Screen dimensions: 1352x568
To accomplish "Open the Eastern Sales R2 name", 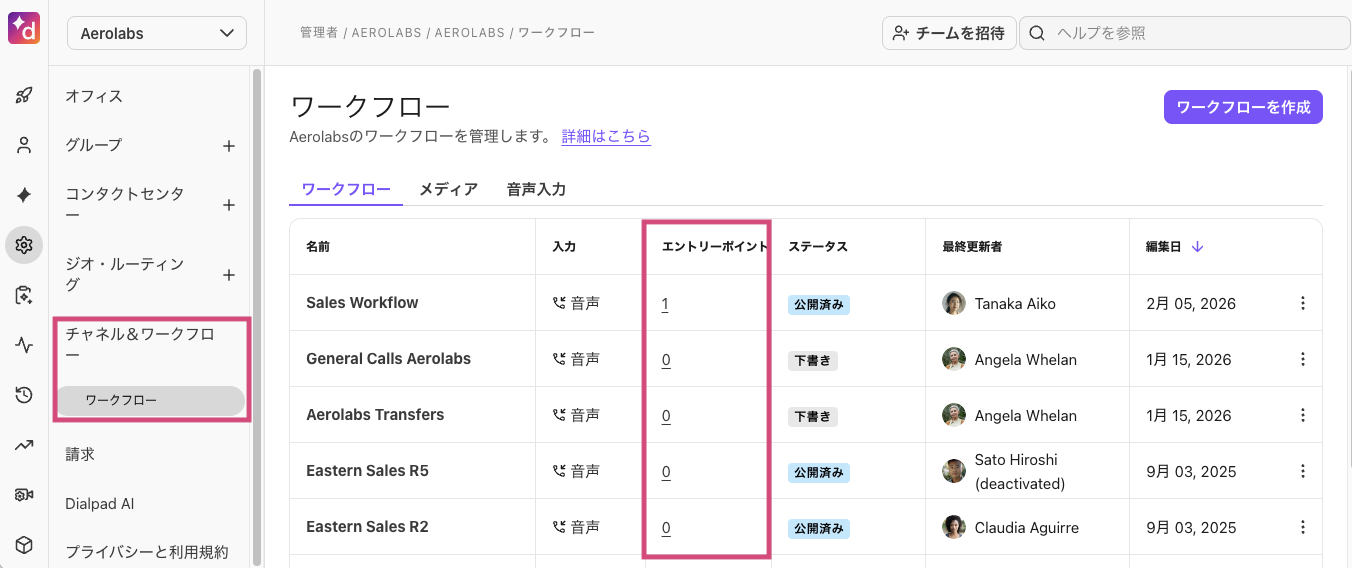I will pos(367,527).
